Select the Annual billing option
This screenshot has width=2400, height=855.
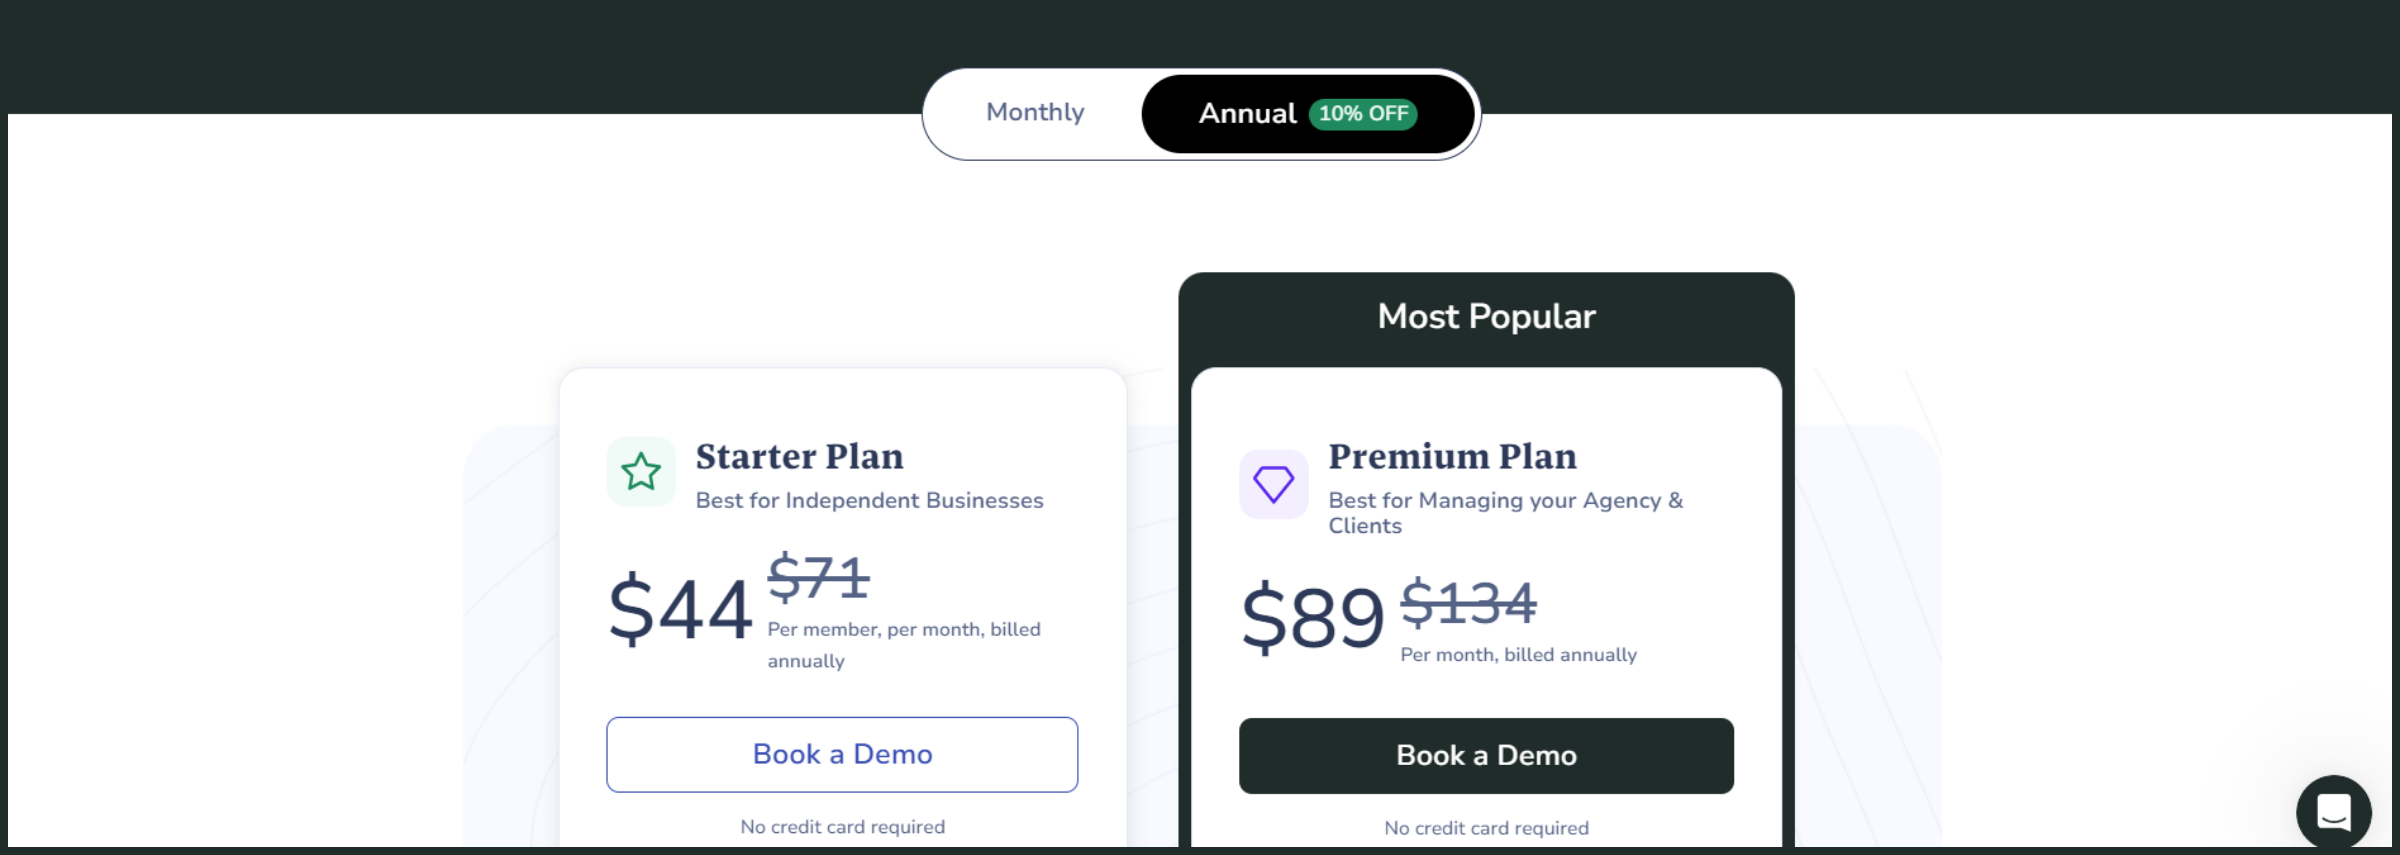pos(1248,114)
